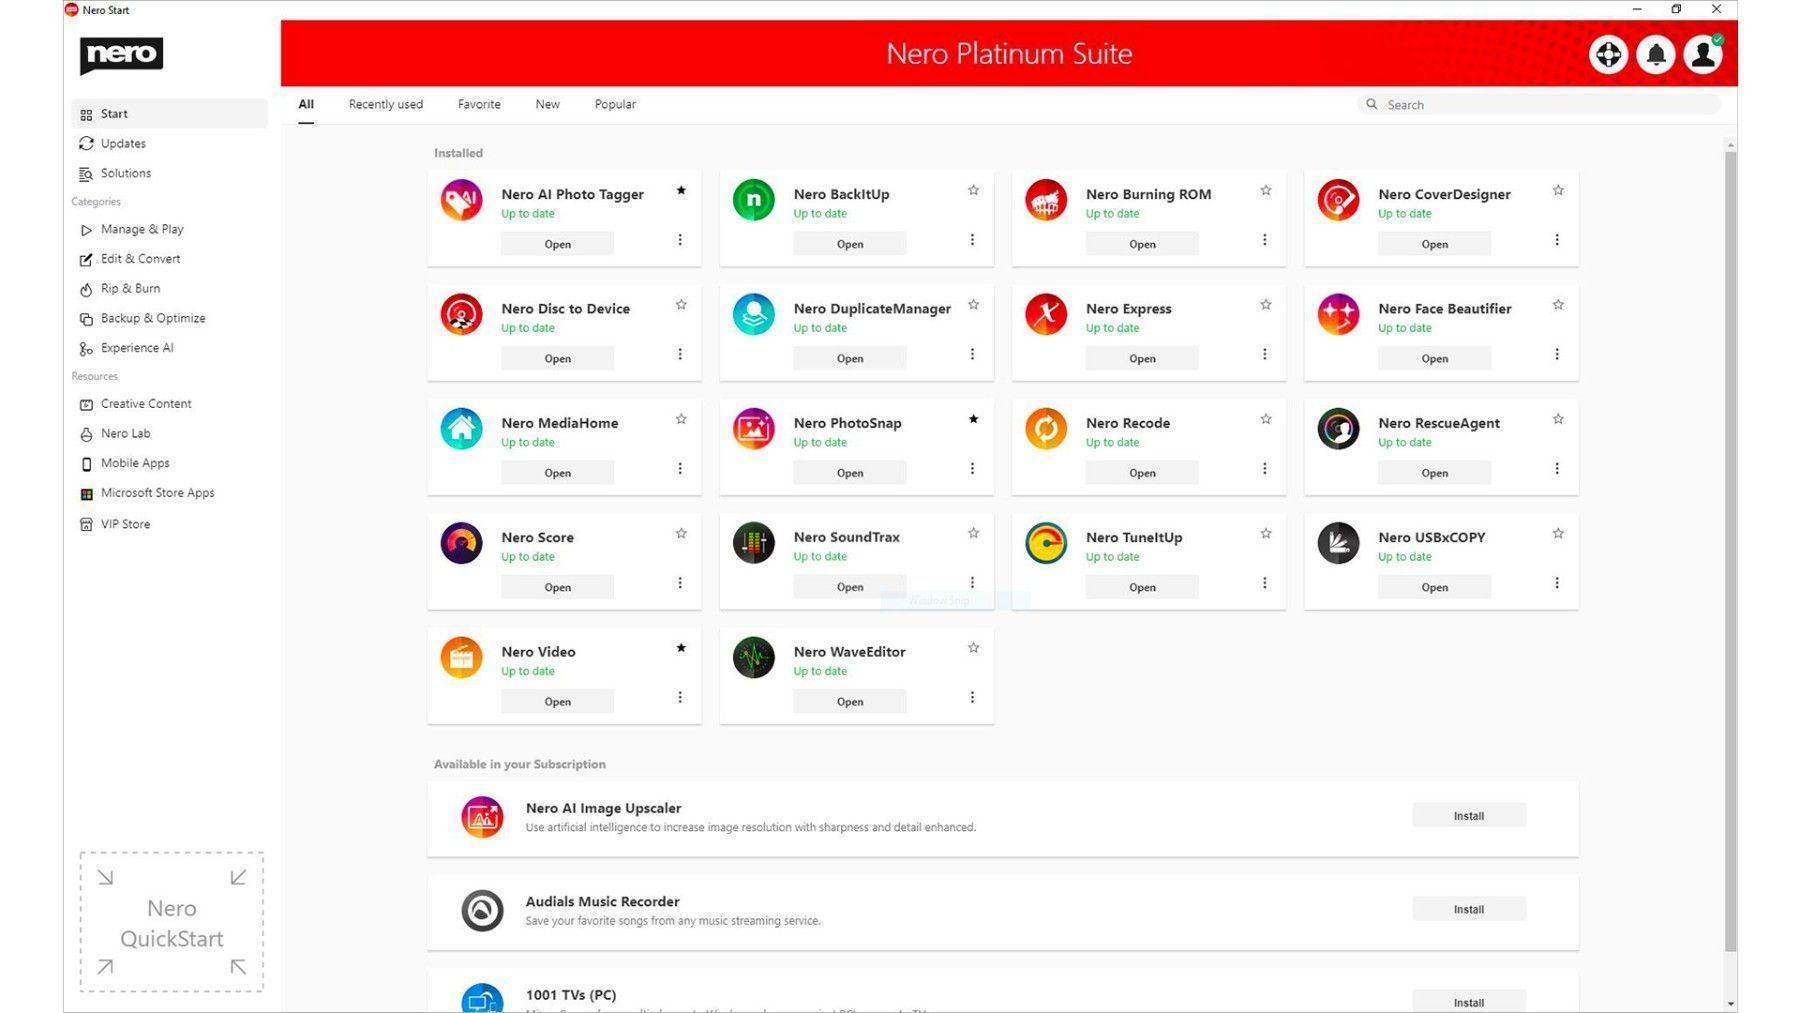Add Nero Recode to favorites

[x=1266, y=419]
